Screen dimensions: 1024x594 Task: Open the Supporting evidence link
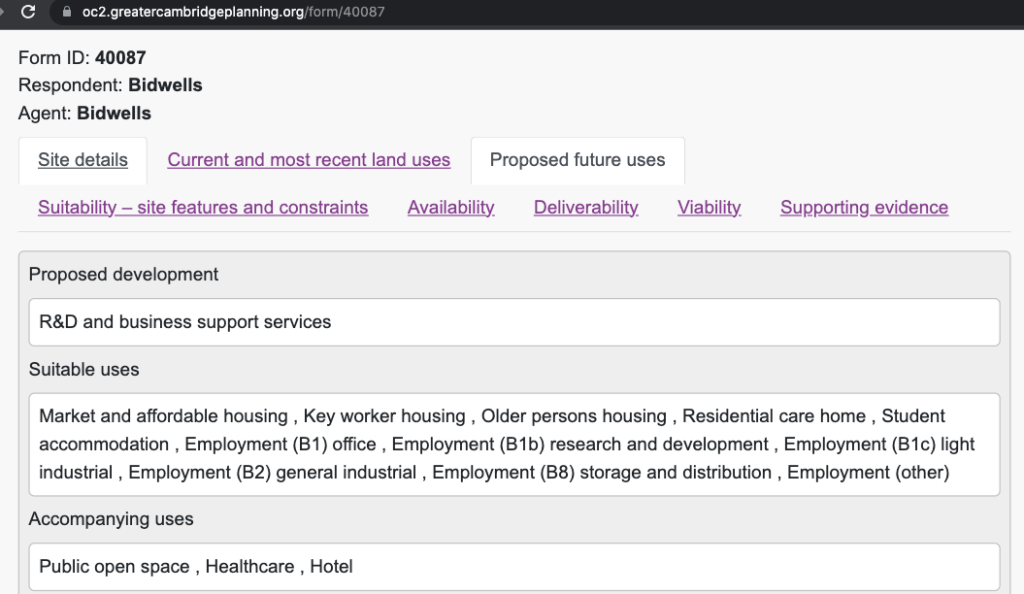864,208
